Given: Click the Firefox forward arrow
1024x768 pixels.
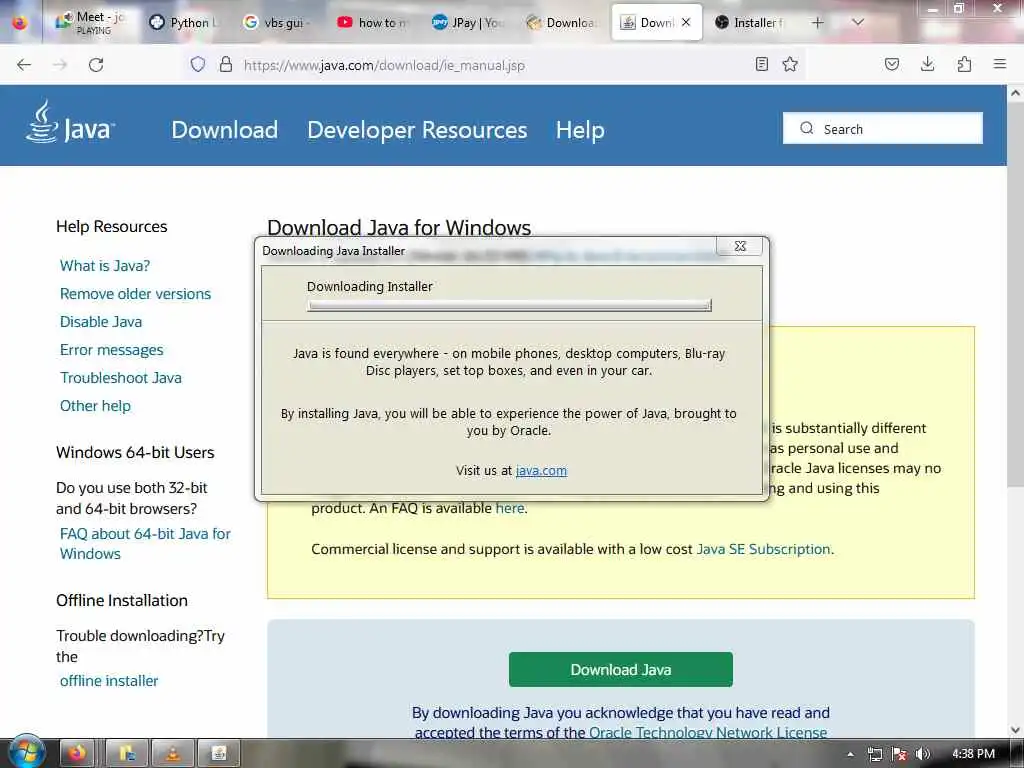Looking at the screenshot, I should click(60, 65).
